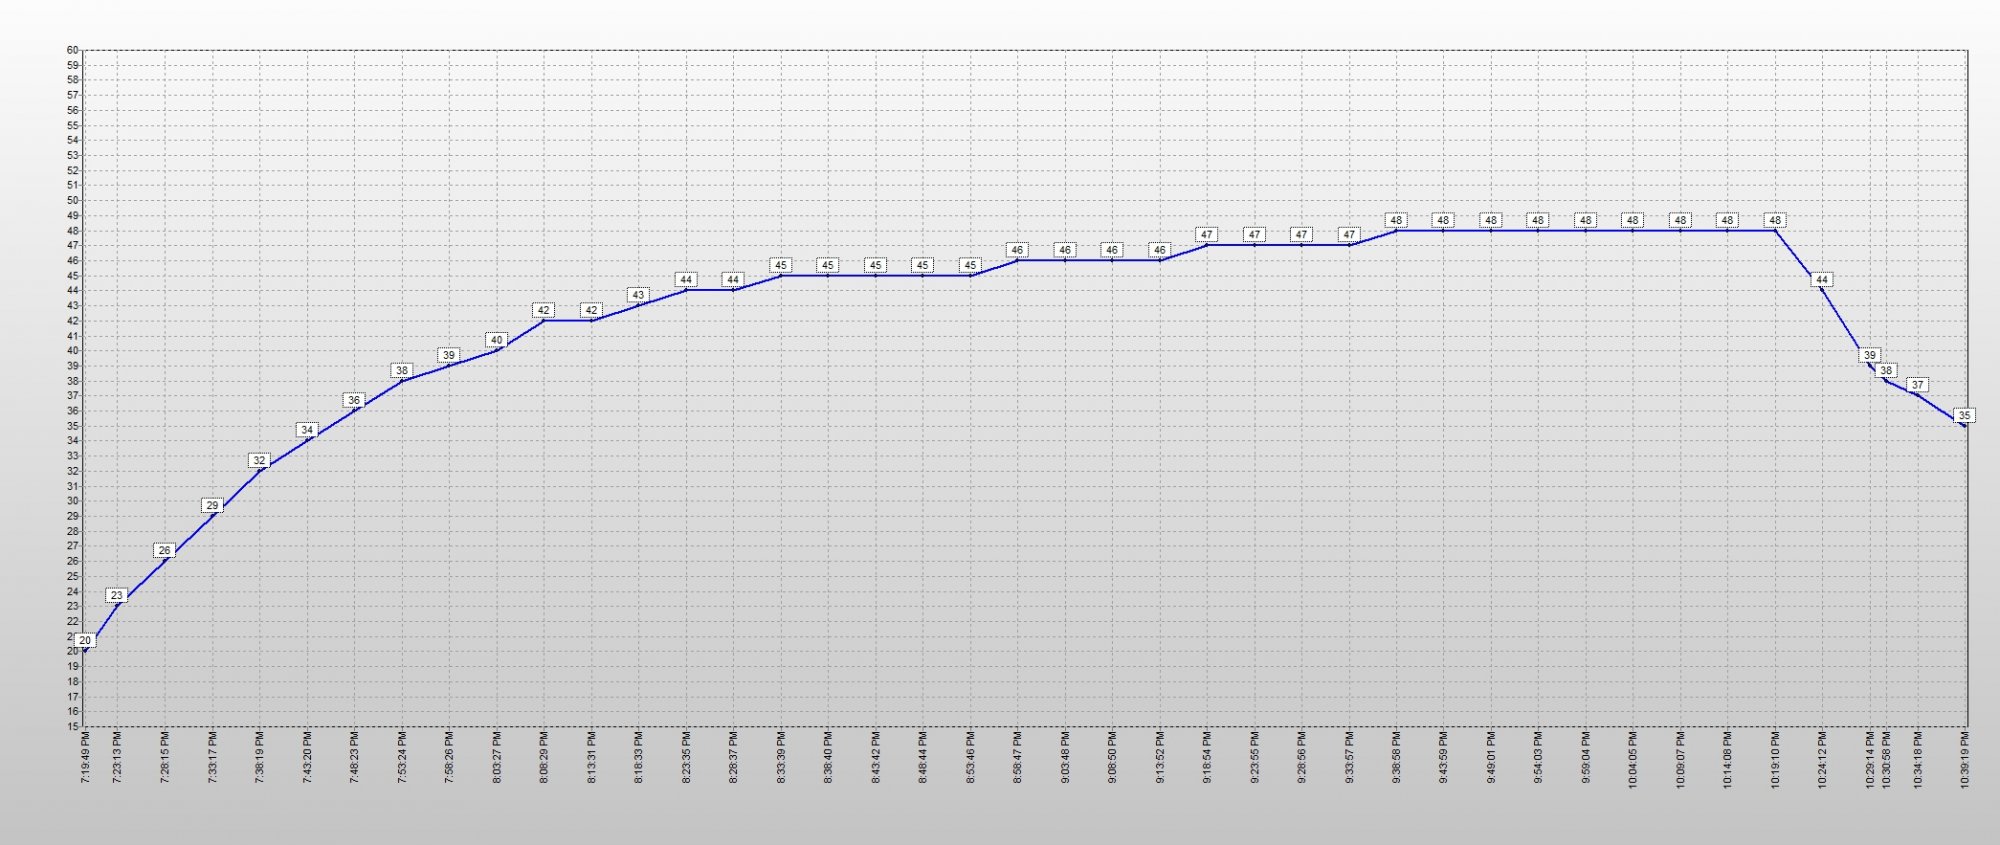Click the data point labeled 40
This screenshot has height=845, width=2000.
coord(496,340)
